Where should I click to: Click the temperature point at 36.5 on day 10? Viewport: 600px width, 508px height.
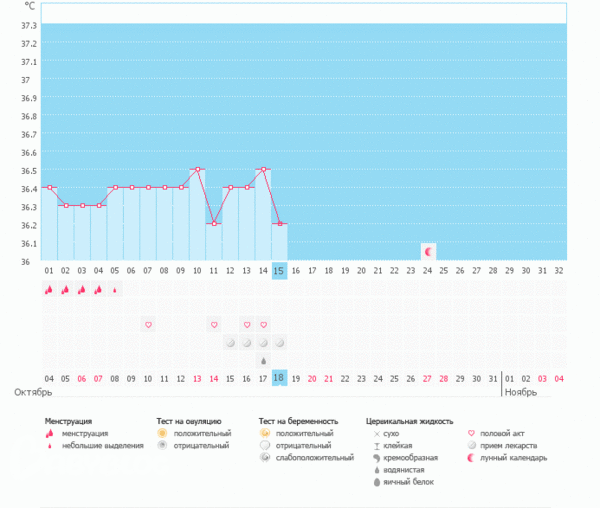(x=197, y=170)
